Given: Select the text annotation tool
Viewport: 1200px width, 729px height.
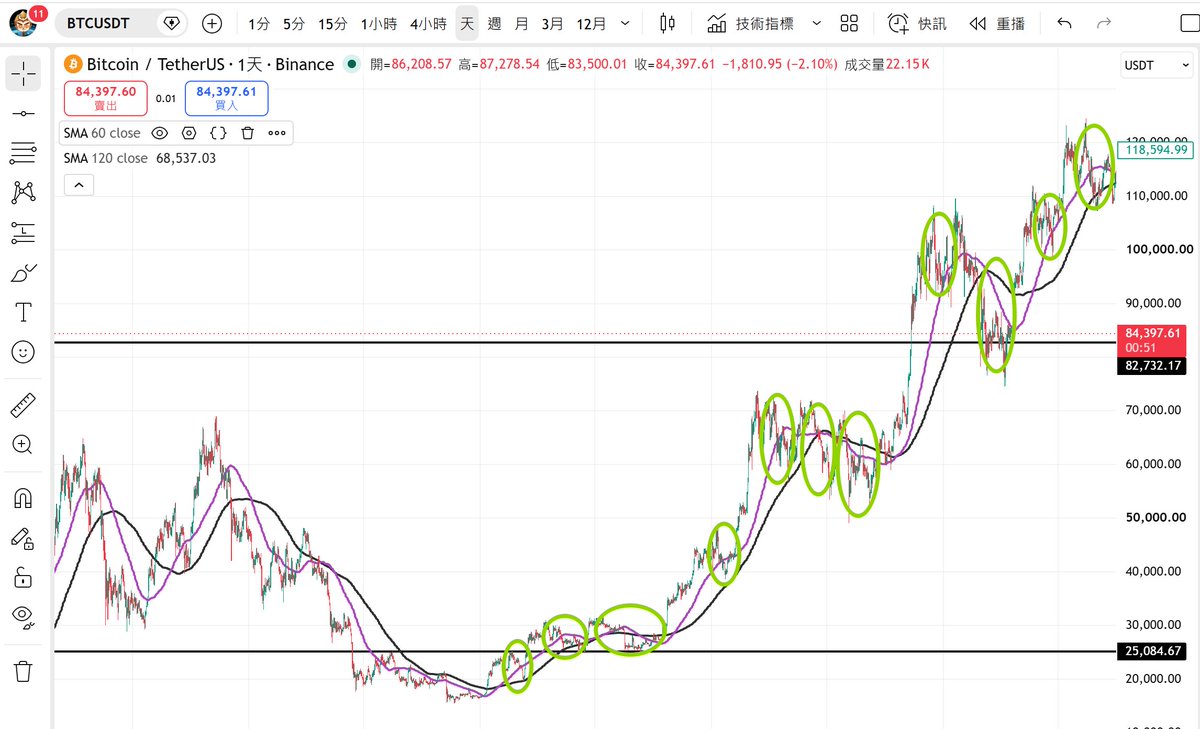Looking at the screenshot, I should [x=23, y=312].
